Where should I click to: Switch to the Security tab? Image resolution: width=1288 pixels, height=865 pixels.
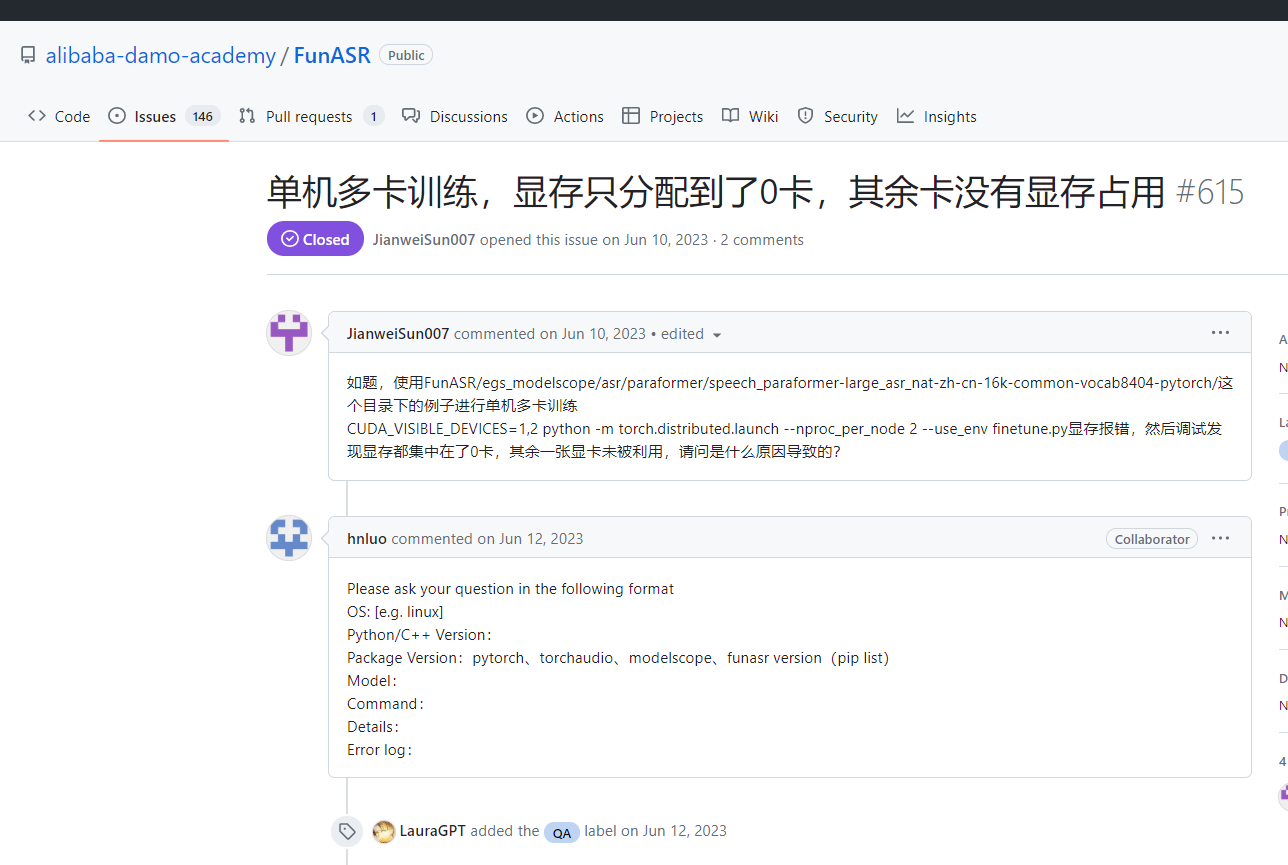coord(837,116)
